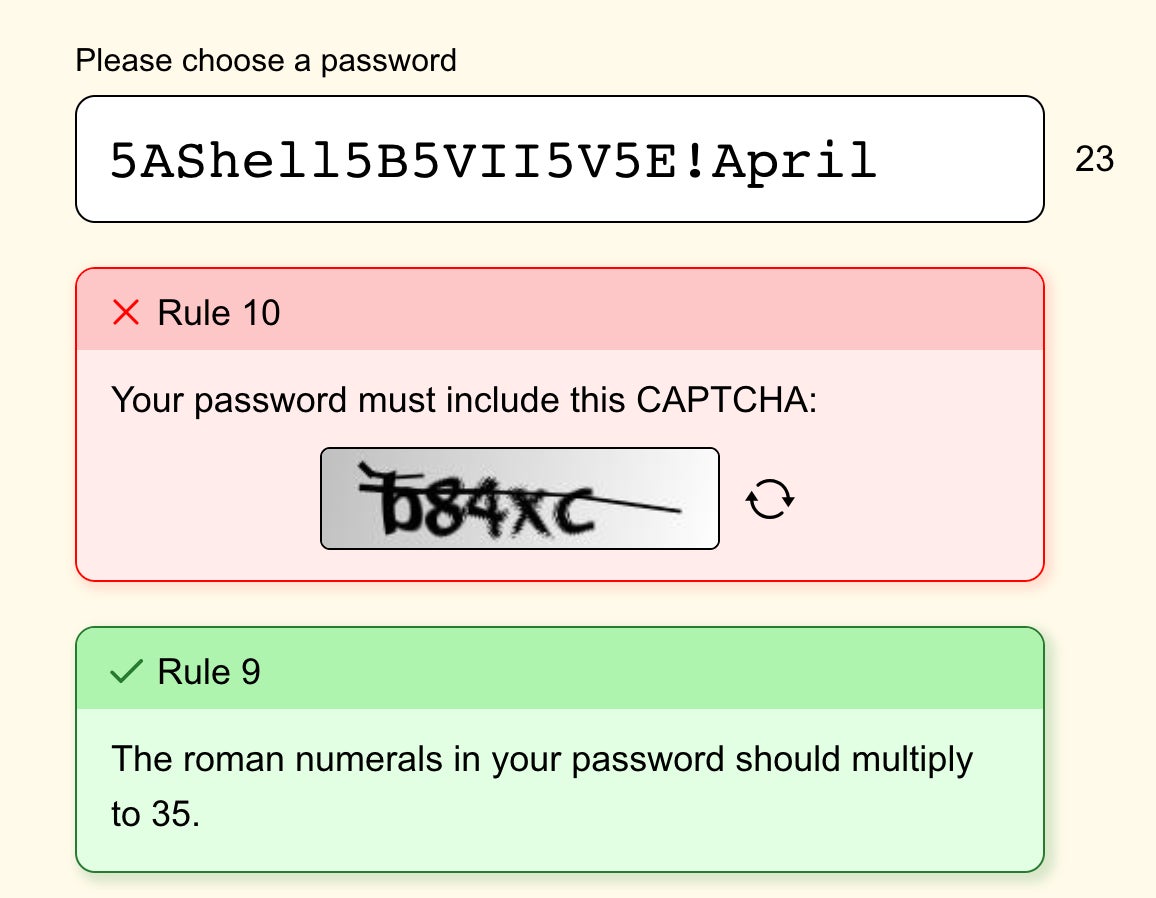Click the red Rule 10 header bar

560,310
